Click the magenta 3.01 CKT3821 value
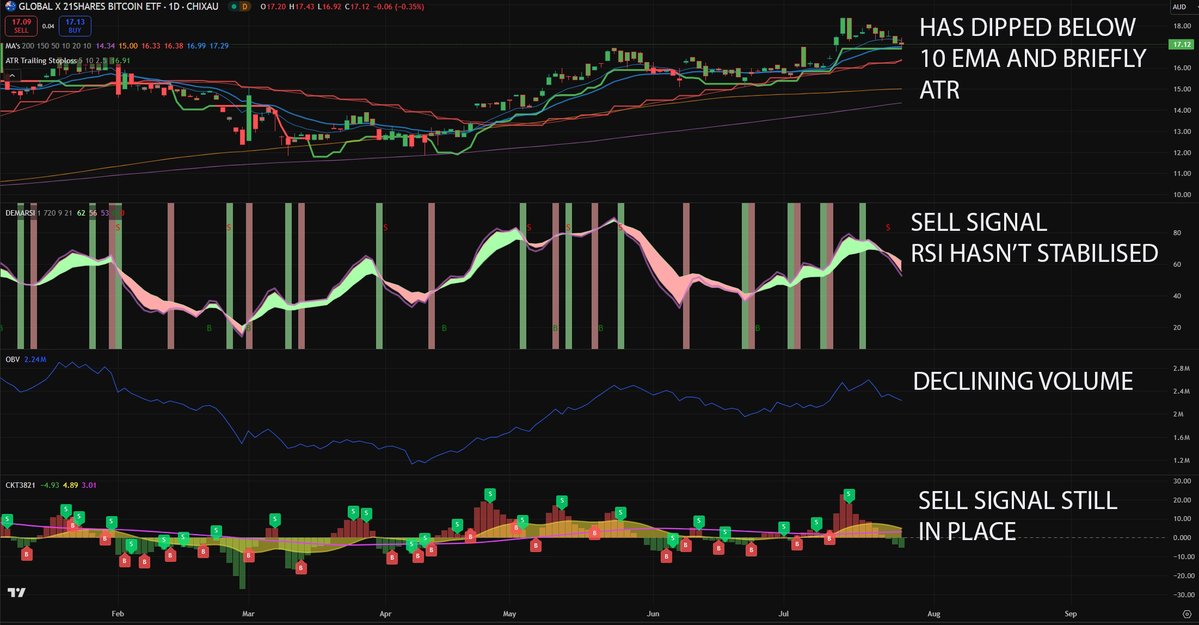1199x625 pixels. point(89,485)
